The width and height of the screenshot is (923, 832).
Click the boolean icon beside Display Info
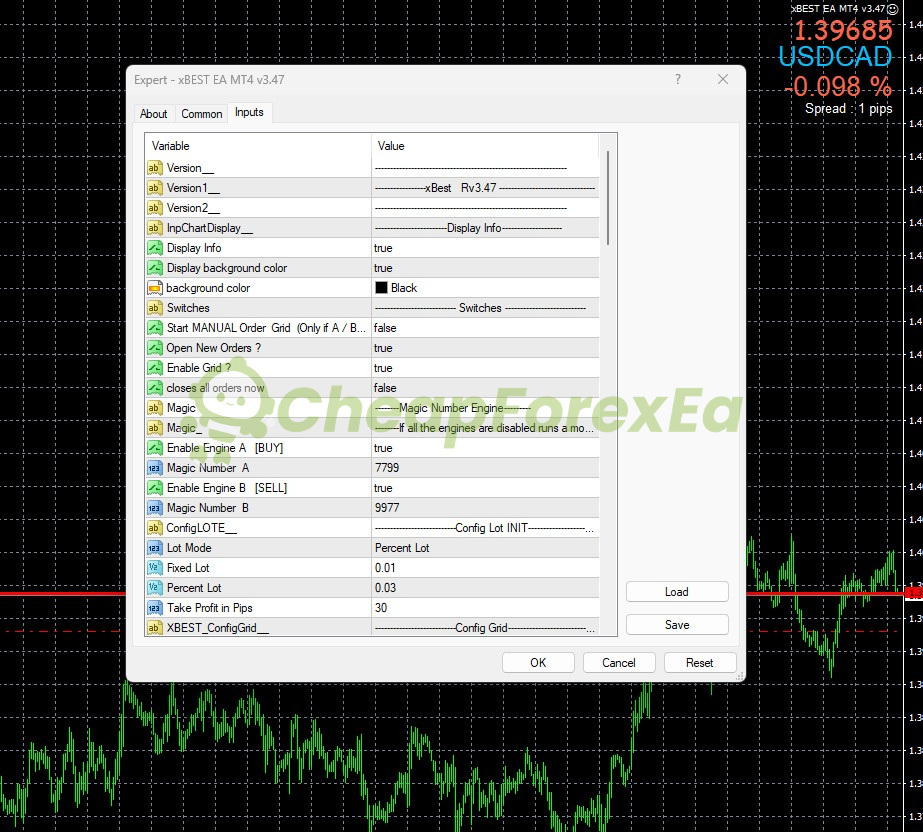154,248
